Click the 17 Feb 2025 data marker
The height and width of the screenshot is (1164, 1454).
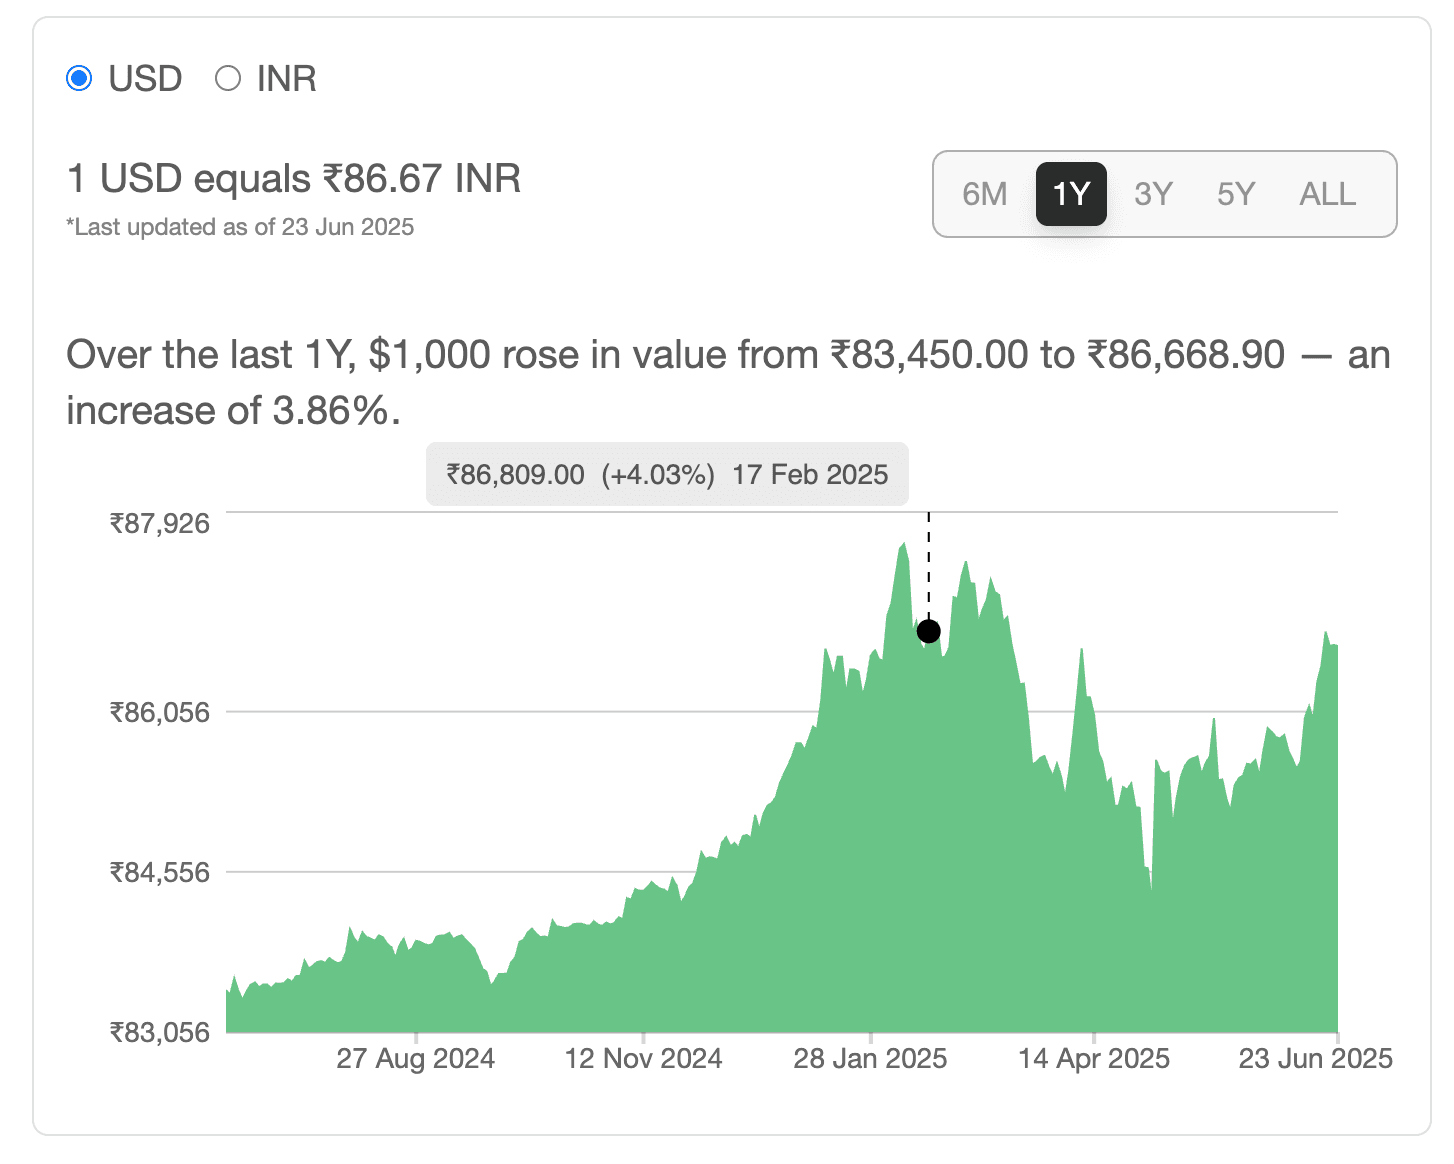[x=928, y=631]
